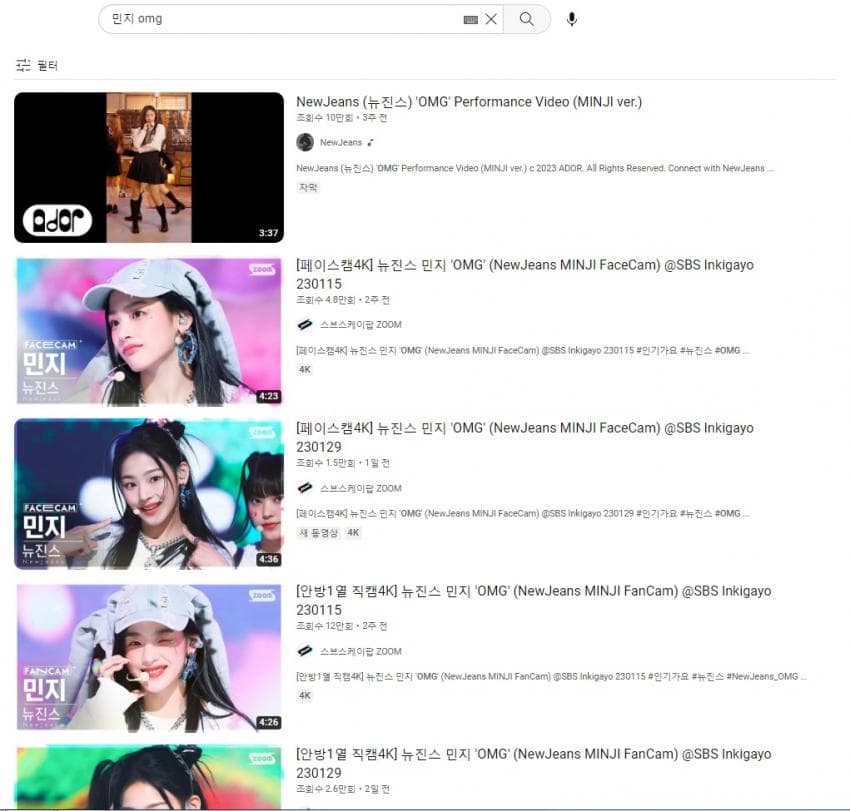Click the 스브스케이팝 ZOOM icon under FaceCam 230129
The image size is (850, 811).
pos(305,488)
